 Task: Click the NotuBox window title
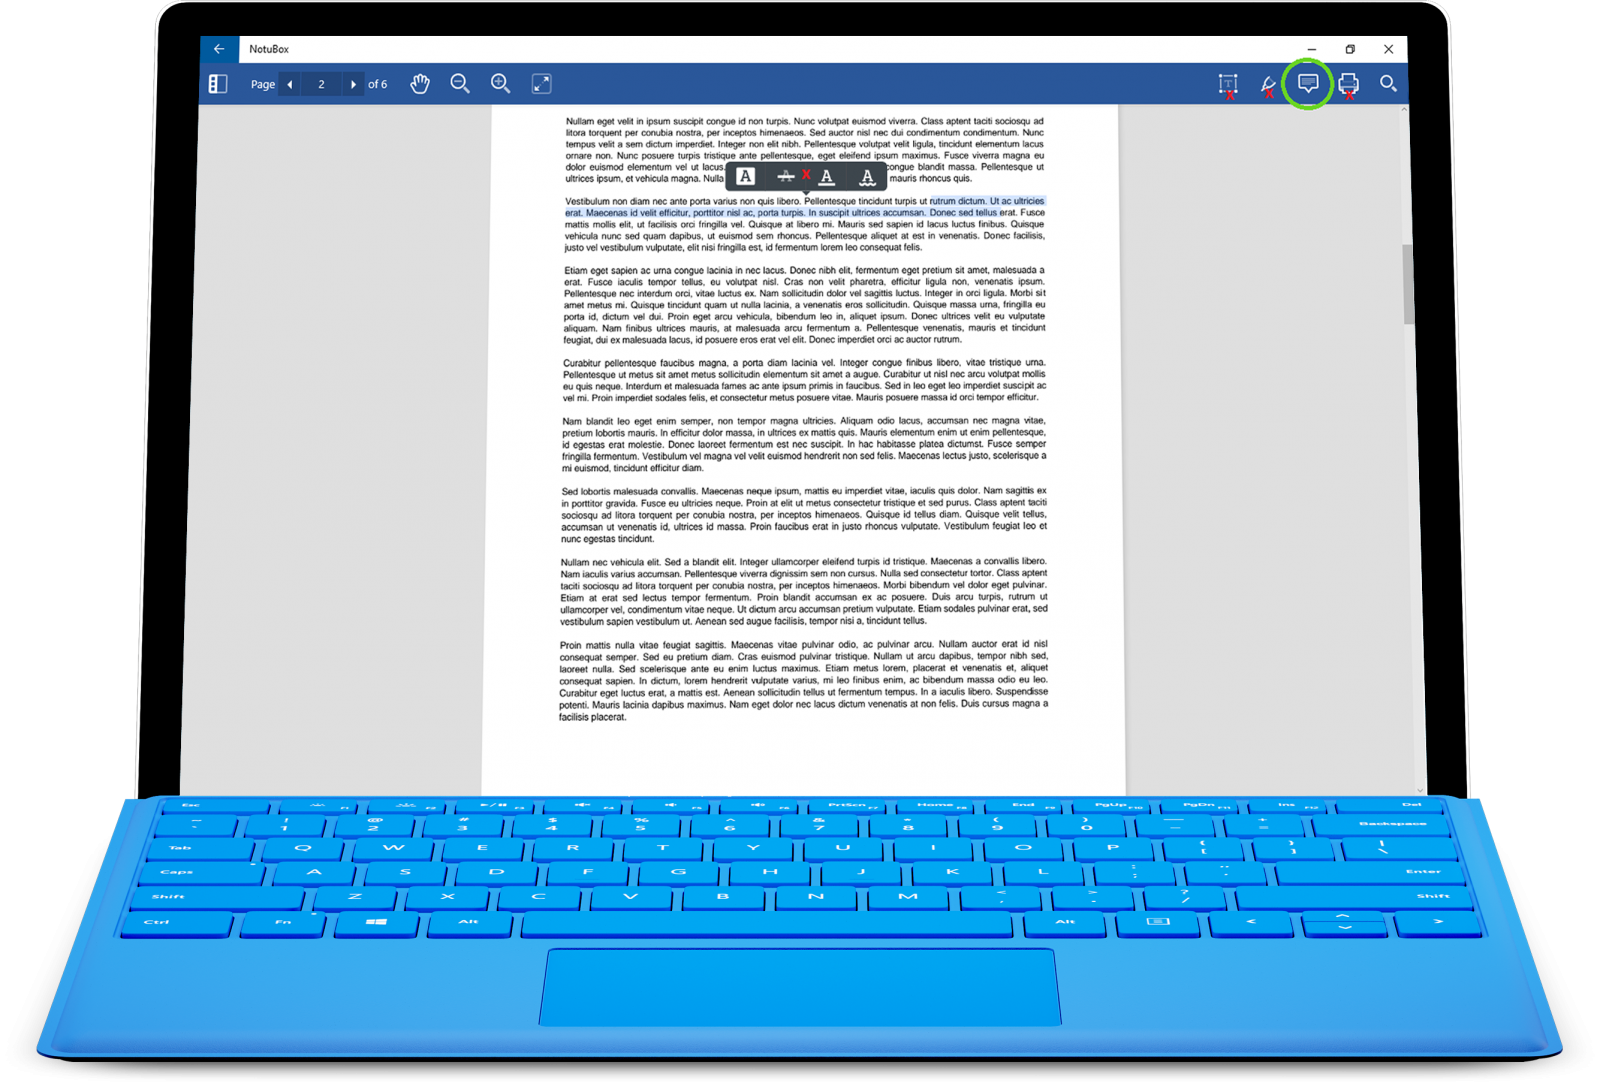coord(269,49)
